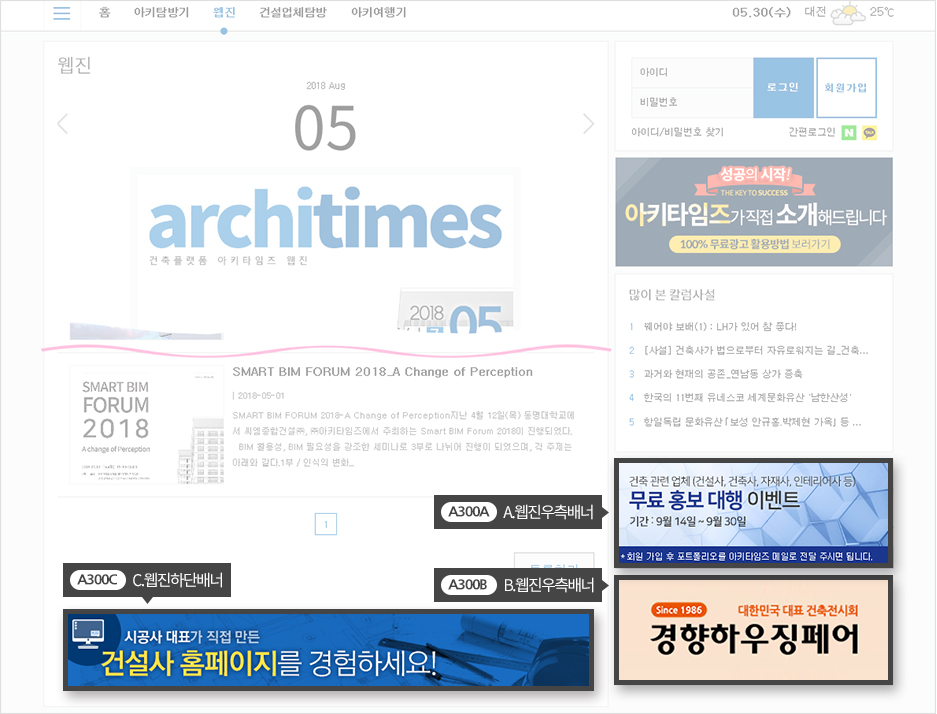Click the SMART BIM FORUM article thumbnail
The width and height of the screenshot is (937, 714).
(147, 425)
